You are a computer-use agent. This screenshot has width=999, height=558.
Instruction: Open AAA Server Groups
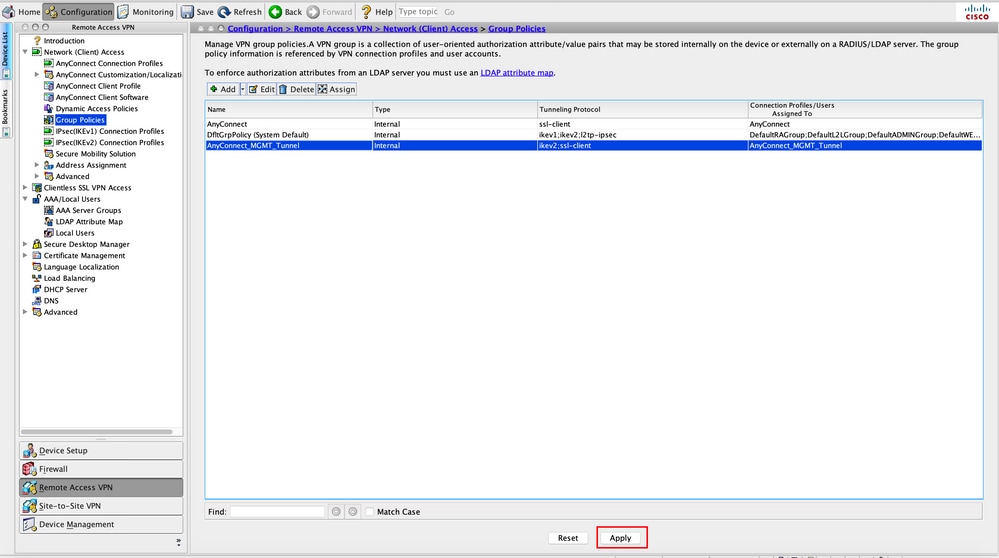[88, 210]
